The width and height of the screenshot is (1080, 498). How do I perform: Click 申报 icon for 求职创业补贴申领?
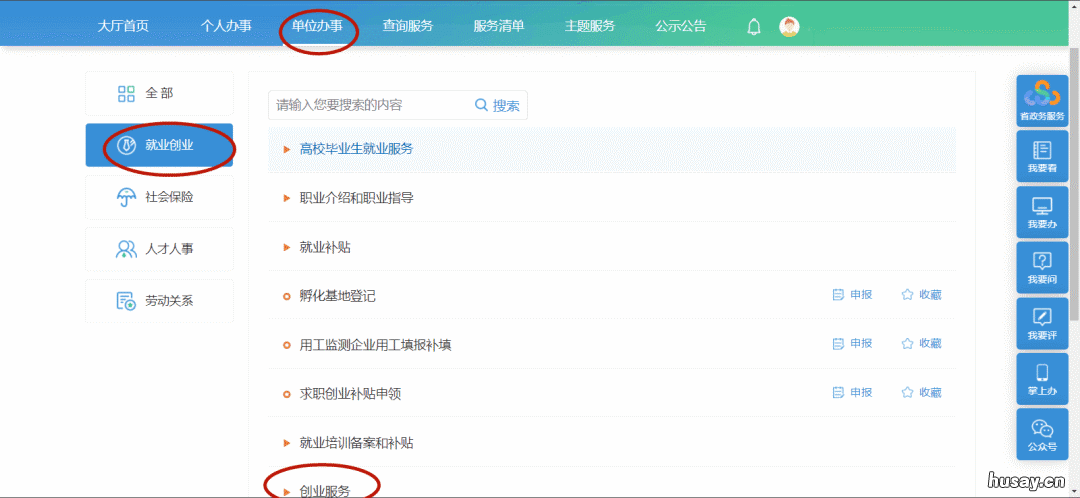(x=838, y=393)
